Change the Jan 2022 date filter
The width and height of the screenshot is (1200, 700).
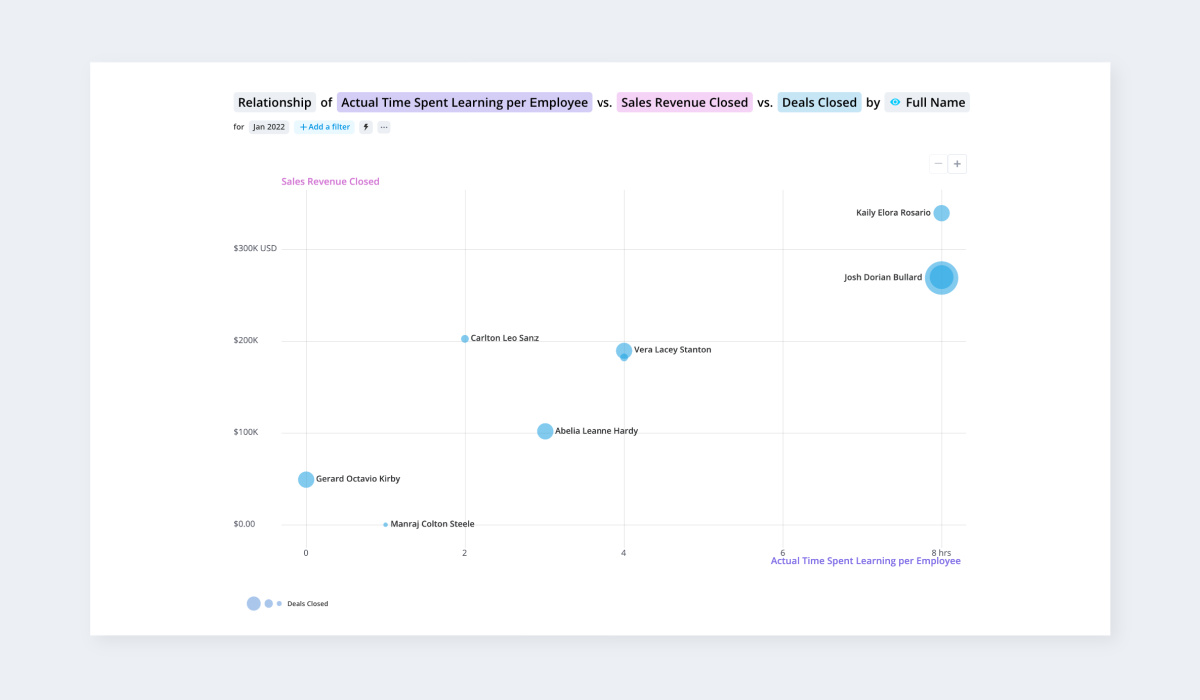coord(269,127)
